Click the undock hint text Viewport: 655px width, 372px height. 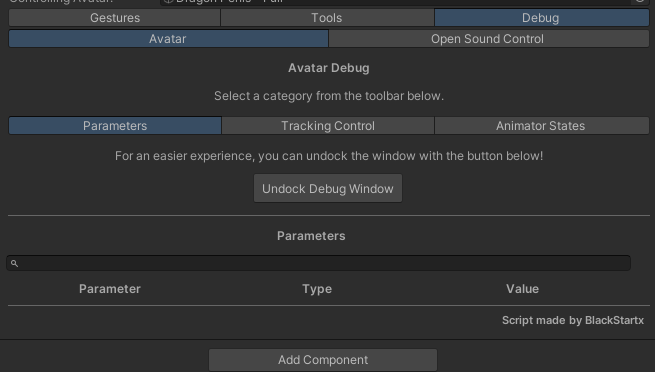pos(329,156)
